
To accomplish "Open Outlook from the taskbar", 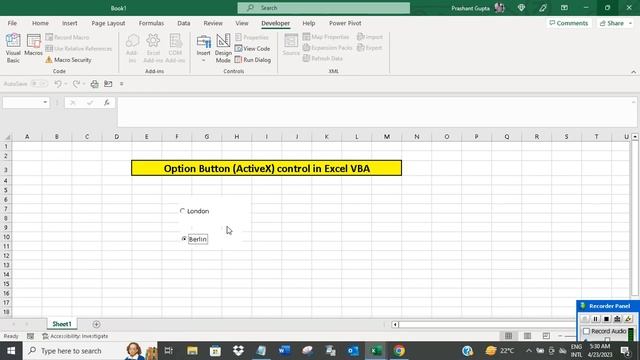I will pyautogui.click(x=353, y=351).
